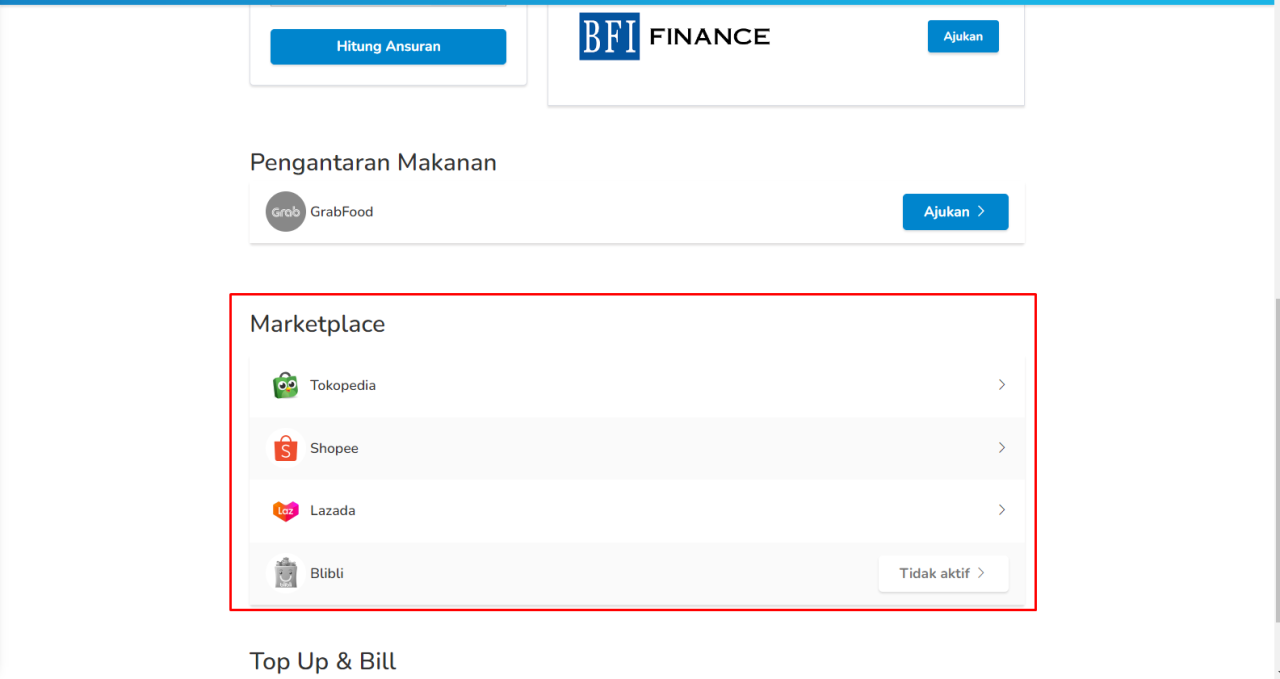
Task: Open the Blibli Tidak aktif button
Action: coord(943,573)
